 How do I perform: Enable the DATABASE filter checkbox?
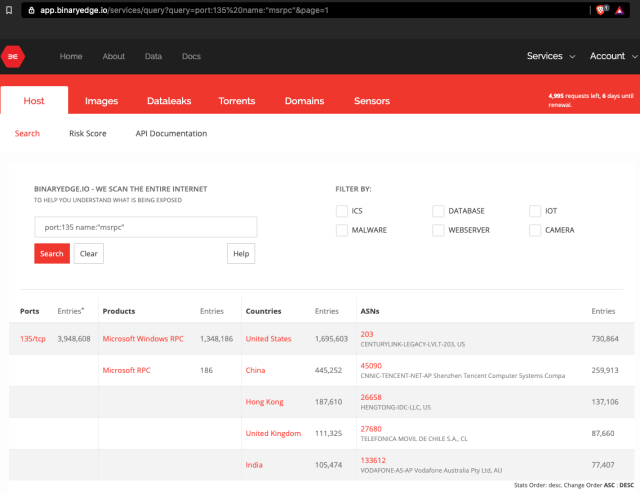pyautogui.click(x=438, y=211)
